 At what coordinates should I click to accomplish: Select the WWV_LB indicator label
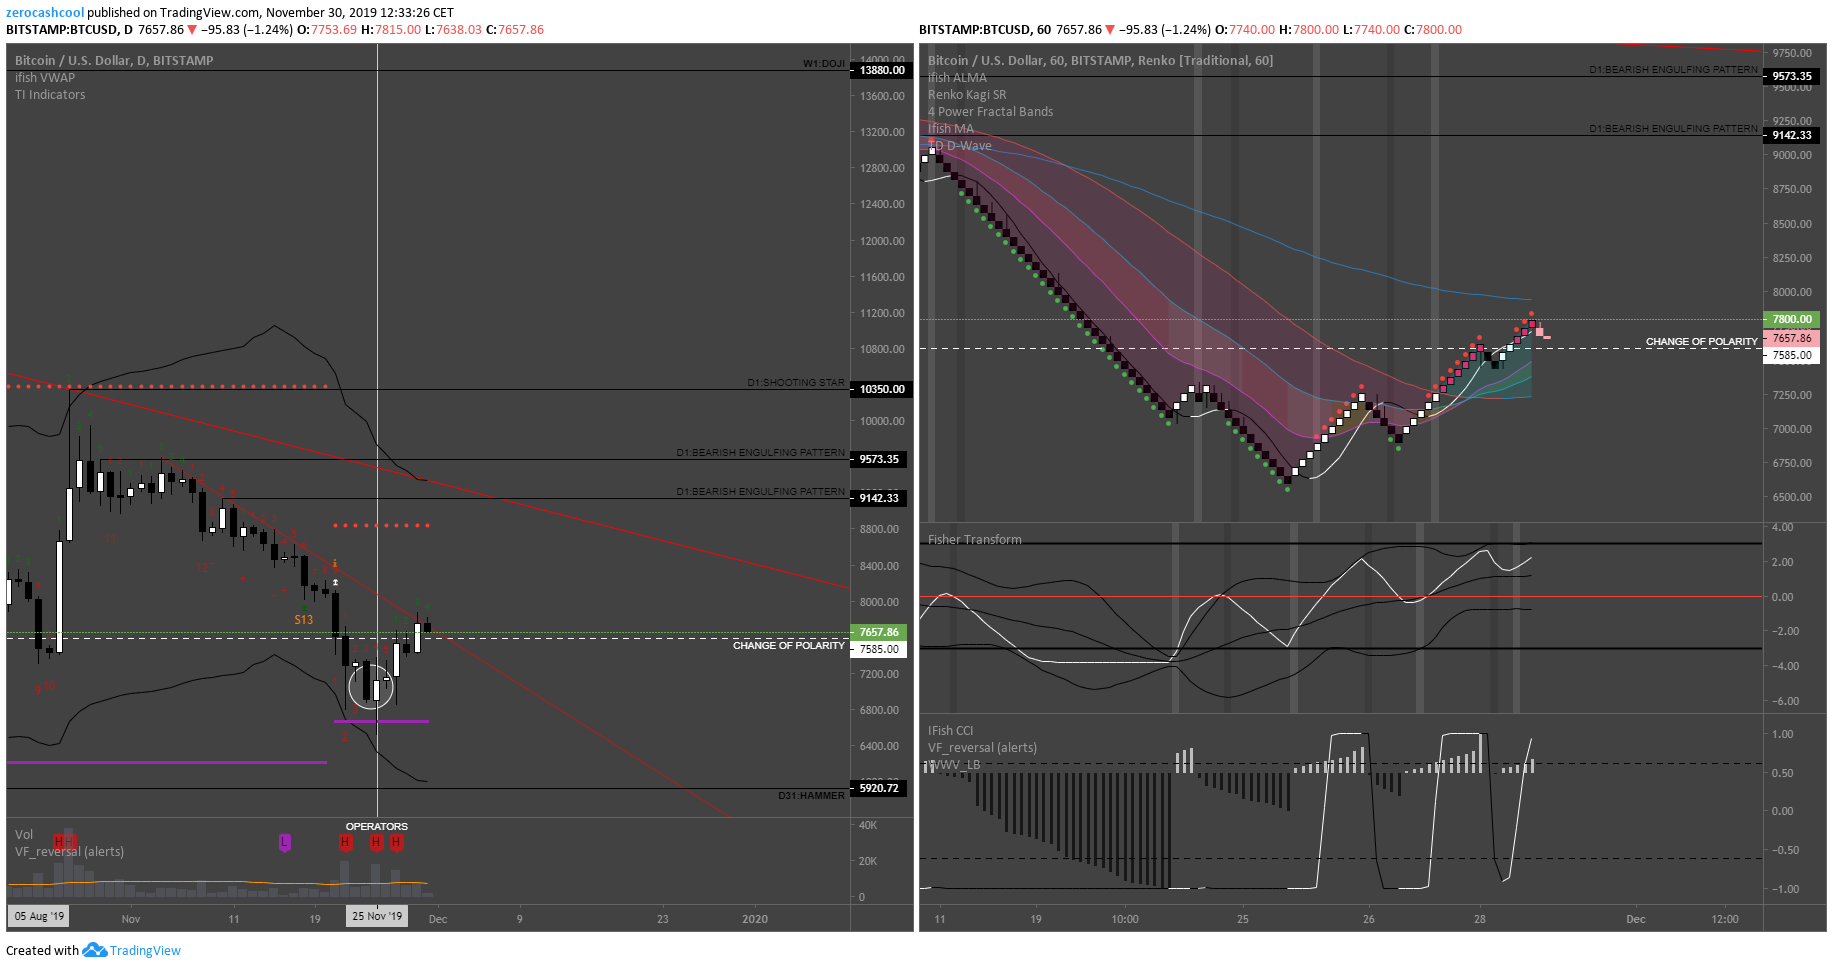point(954,764)
